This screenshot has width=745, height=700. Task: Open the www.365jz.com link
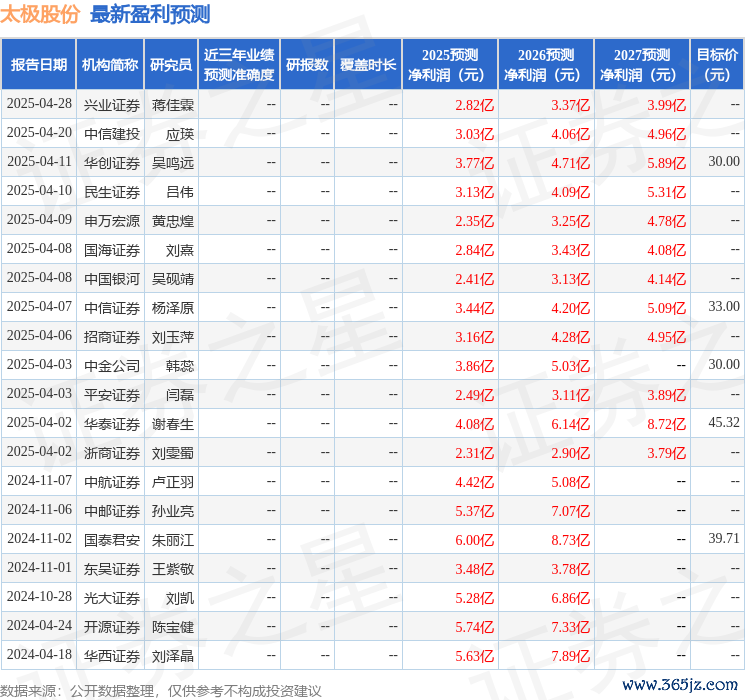[x=679, y=685]
